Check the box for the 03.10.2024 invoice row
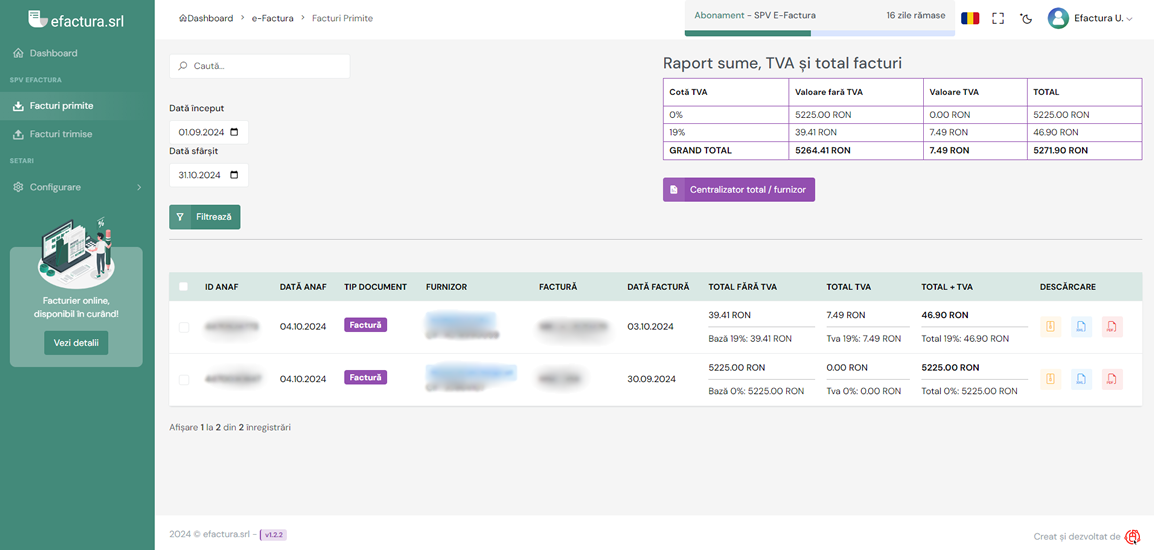This screenshot has width=1154, height=550. pyautogui.click(x=183, y=327)
